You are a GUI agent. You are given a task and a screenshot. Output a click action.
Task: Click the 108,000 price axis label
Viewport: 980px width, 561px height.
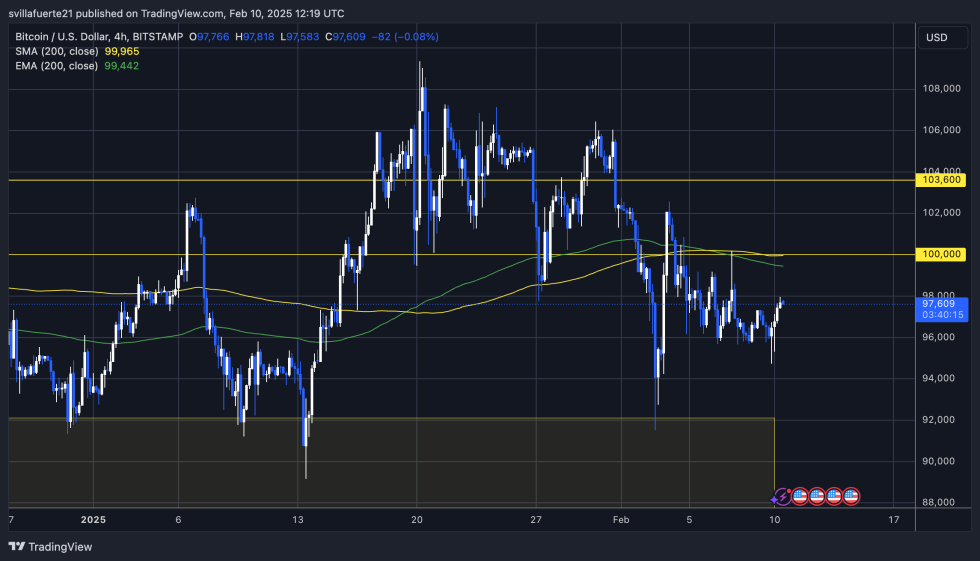(x=941, y=89)
